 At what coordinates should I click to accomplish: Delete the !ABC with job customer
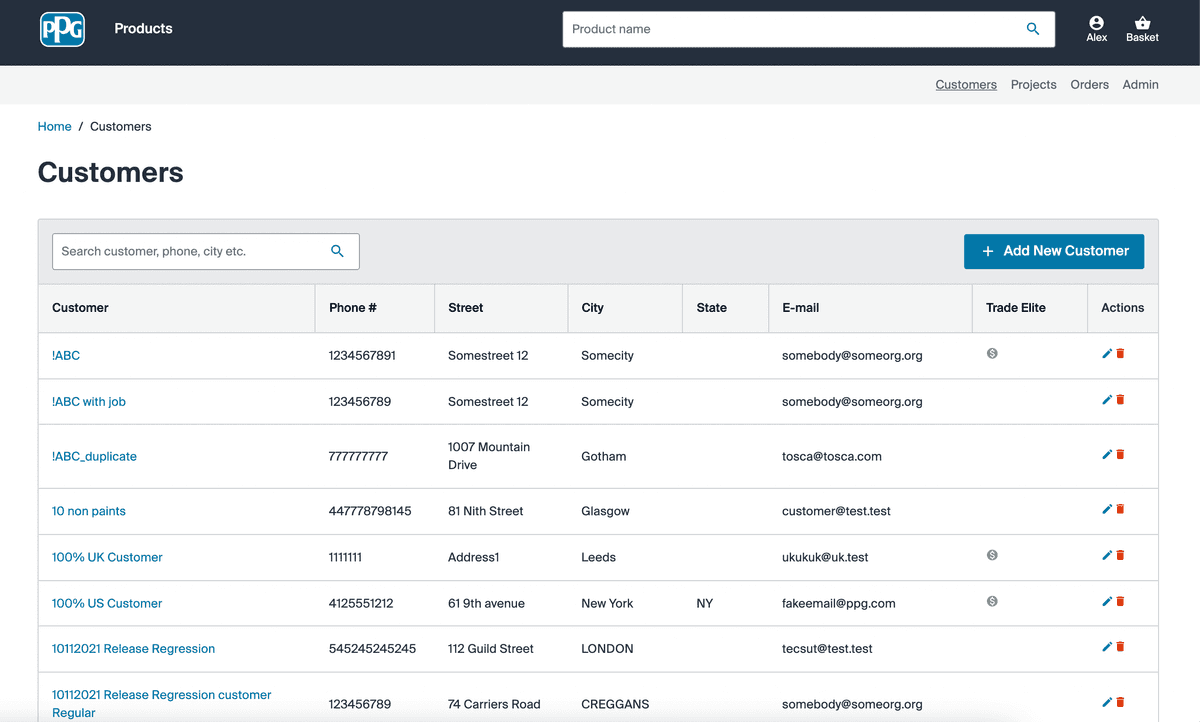tap(1120, 400)
